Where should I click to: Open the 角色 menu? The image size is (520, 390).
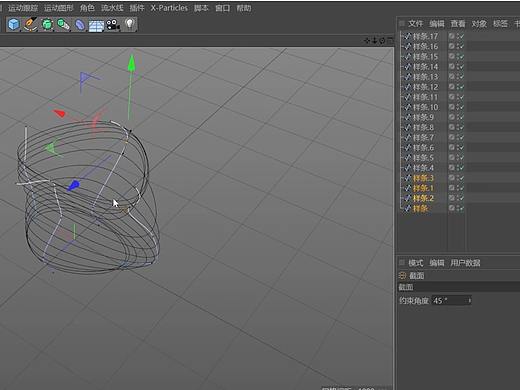point(87,8)
